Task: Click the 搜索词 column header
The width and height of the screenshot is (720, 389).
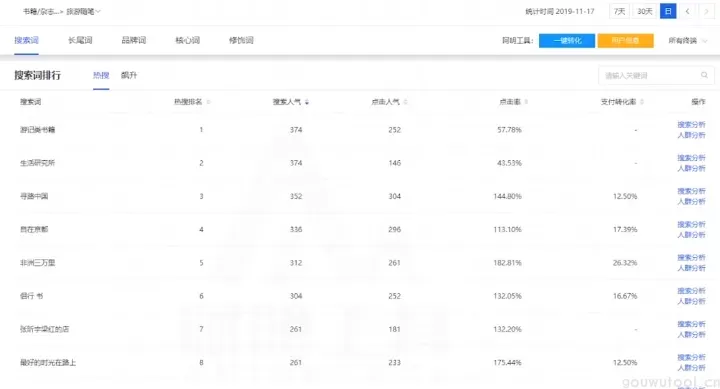Action: point(30,102)
